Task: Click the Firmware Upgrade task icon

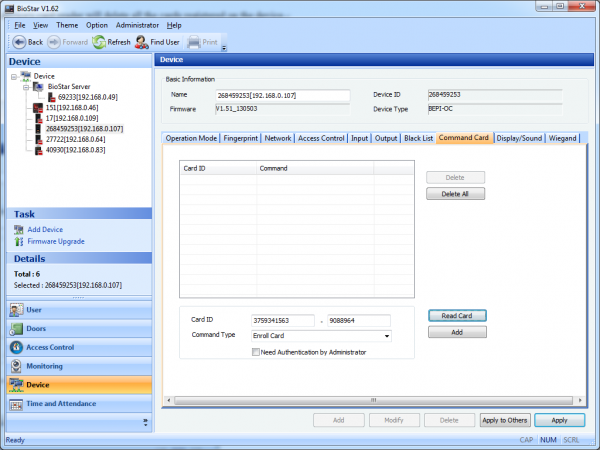Action: (x=19, y=241)
